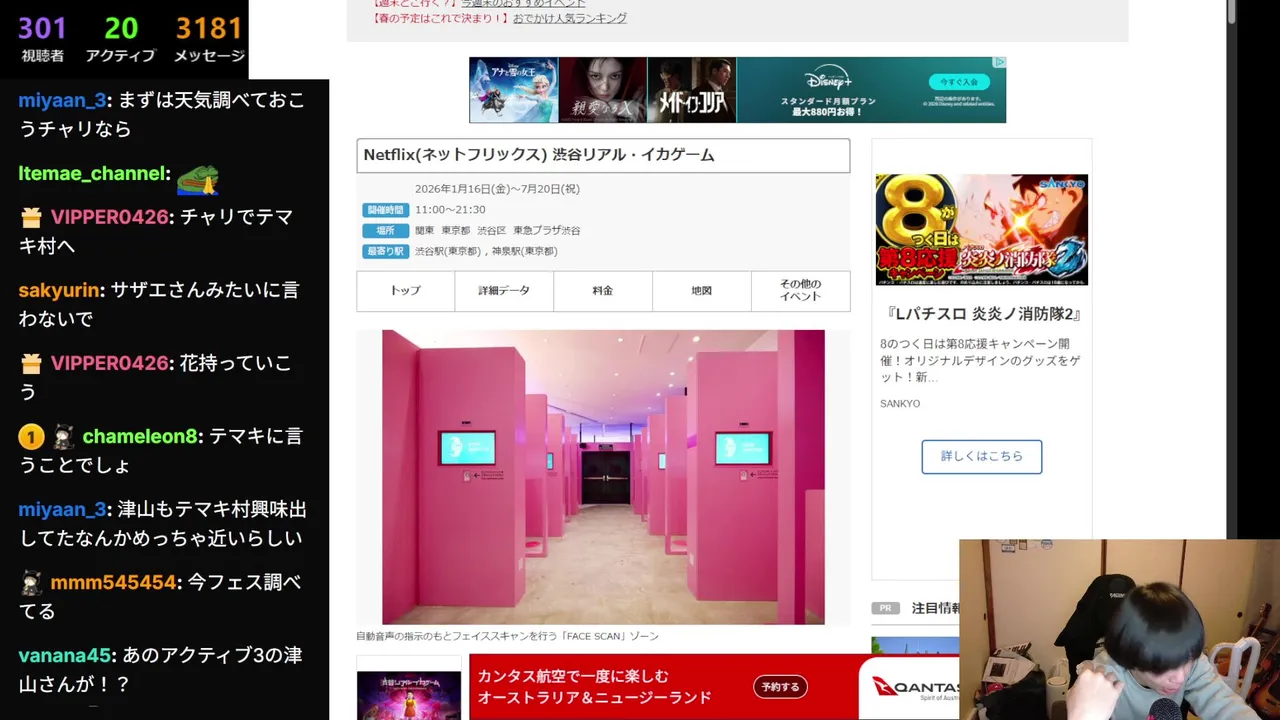Viewport: 1280px width, 720px height.
Task: Open the 炎炎ノ消防隊2 ad image
Action: point(981,230)
